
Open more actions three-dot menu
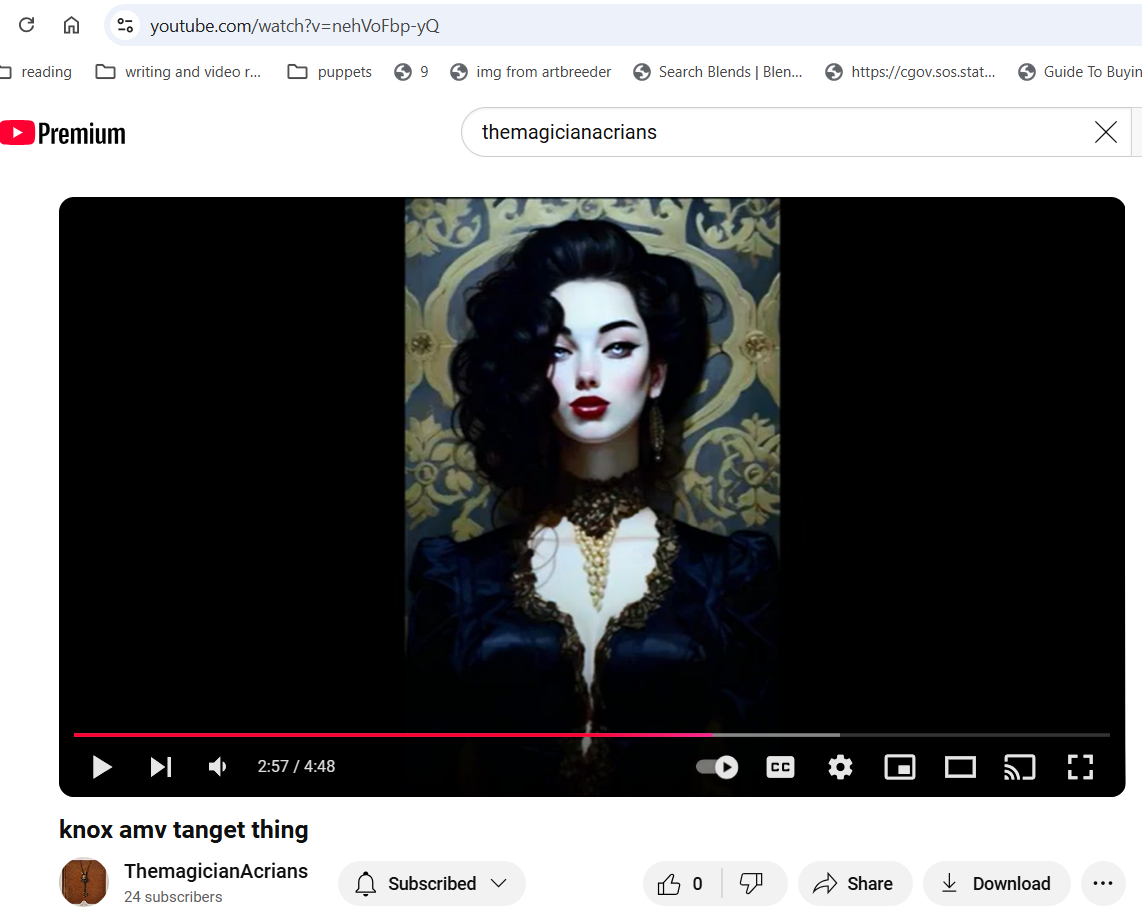(1103, 884)
